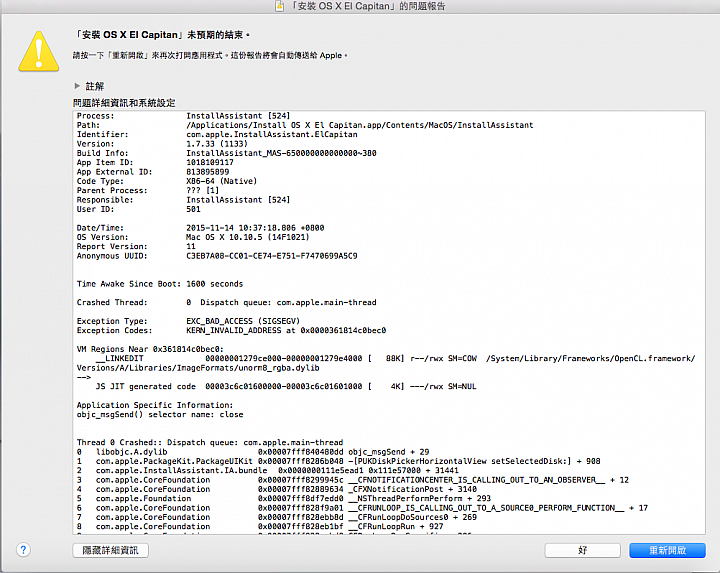
Task: Click the 好 OK button
Action: 583,550
